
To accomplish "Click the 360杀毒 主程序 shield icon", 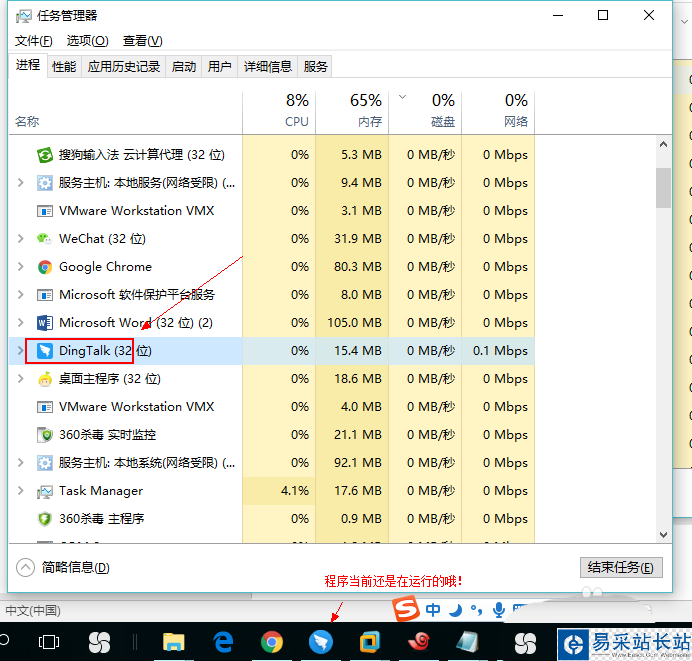I will click(45, 519).
